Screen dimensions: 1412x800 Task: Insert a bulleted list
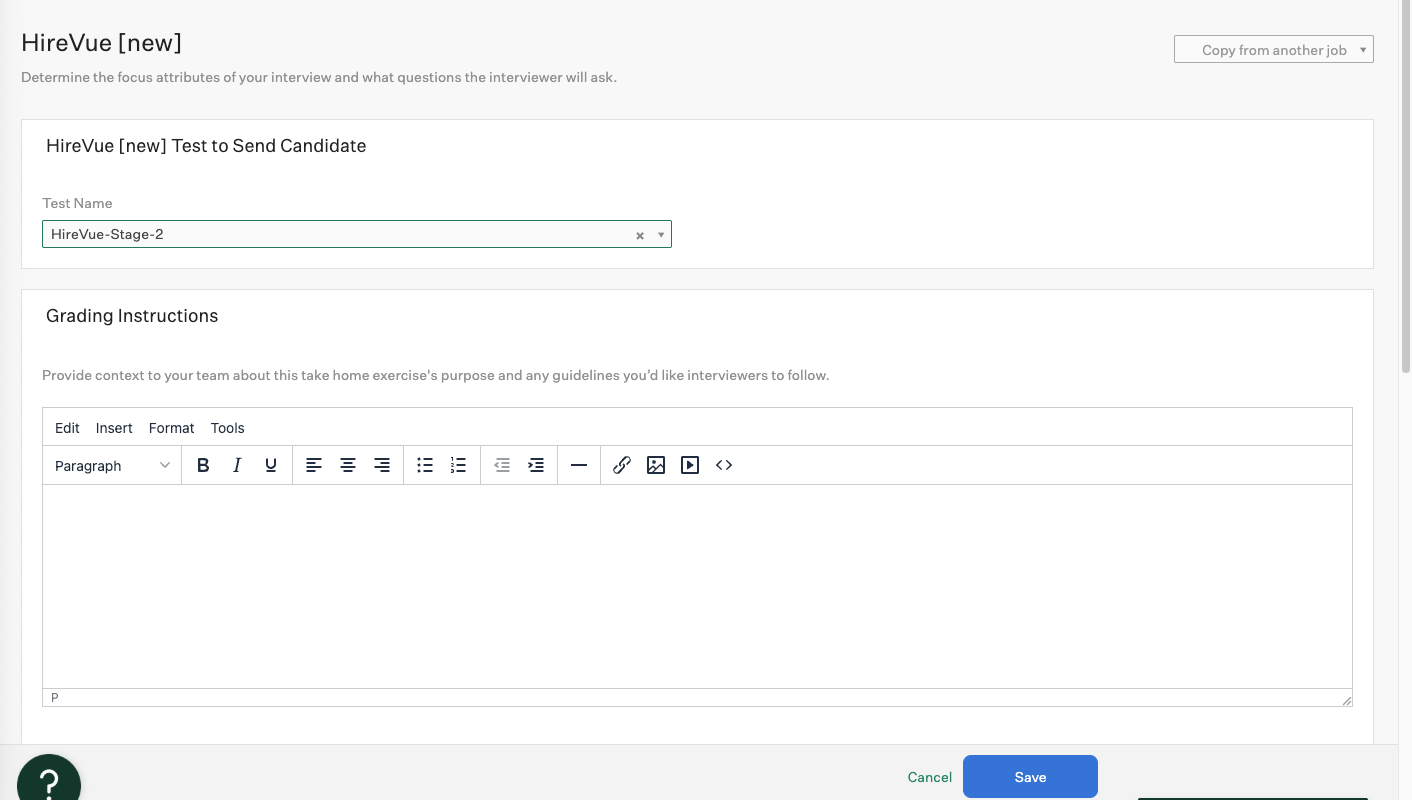pos(425,465)
